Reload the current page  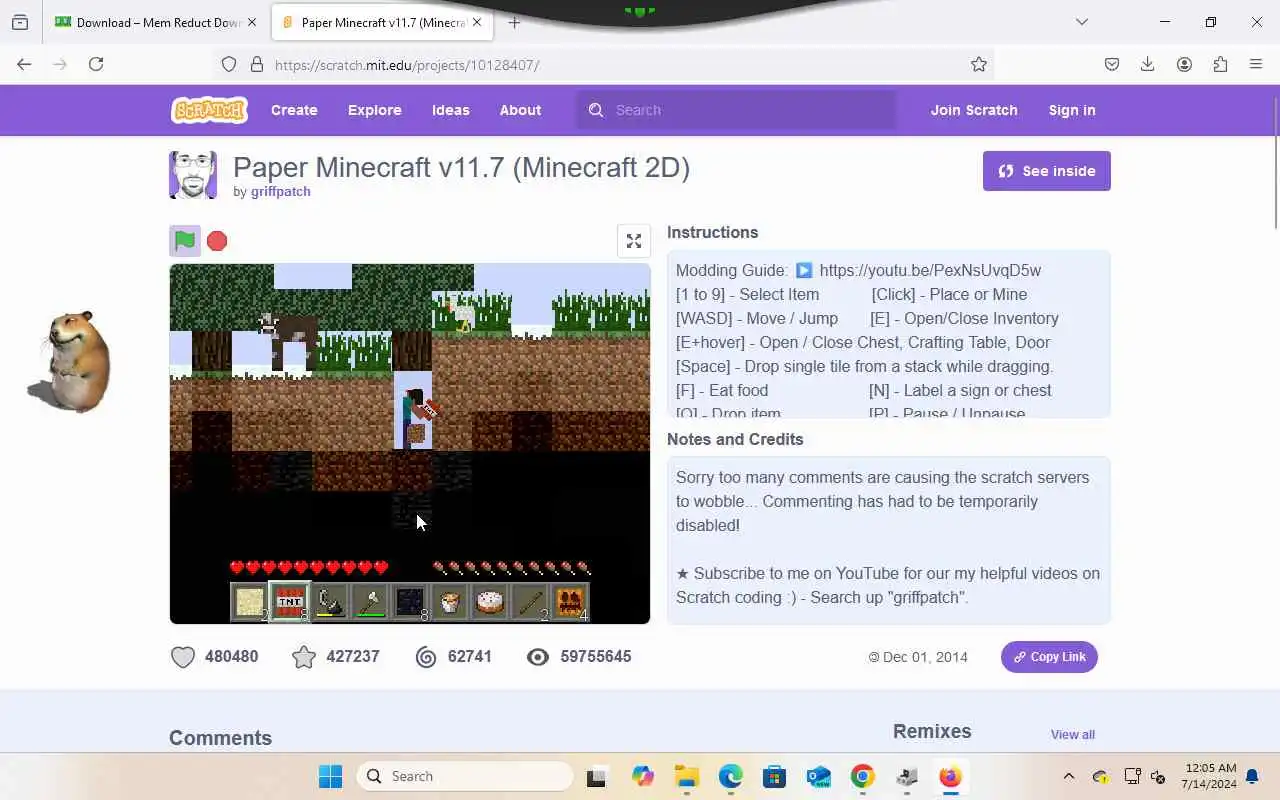(x=96, y=64)
